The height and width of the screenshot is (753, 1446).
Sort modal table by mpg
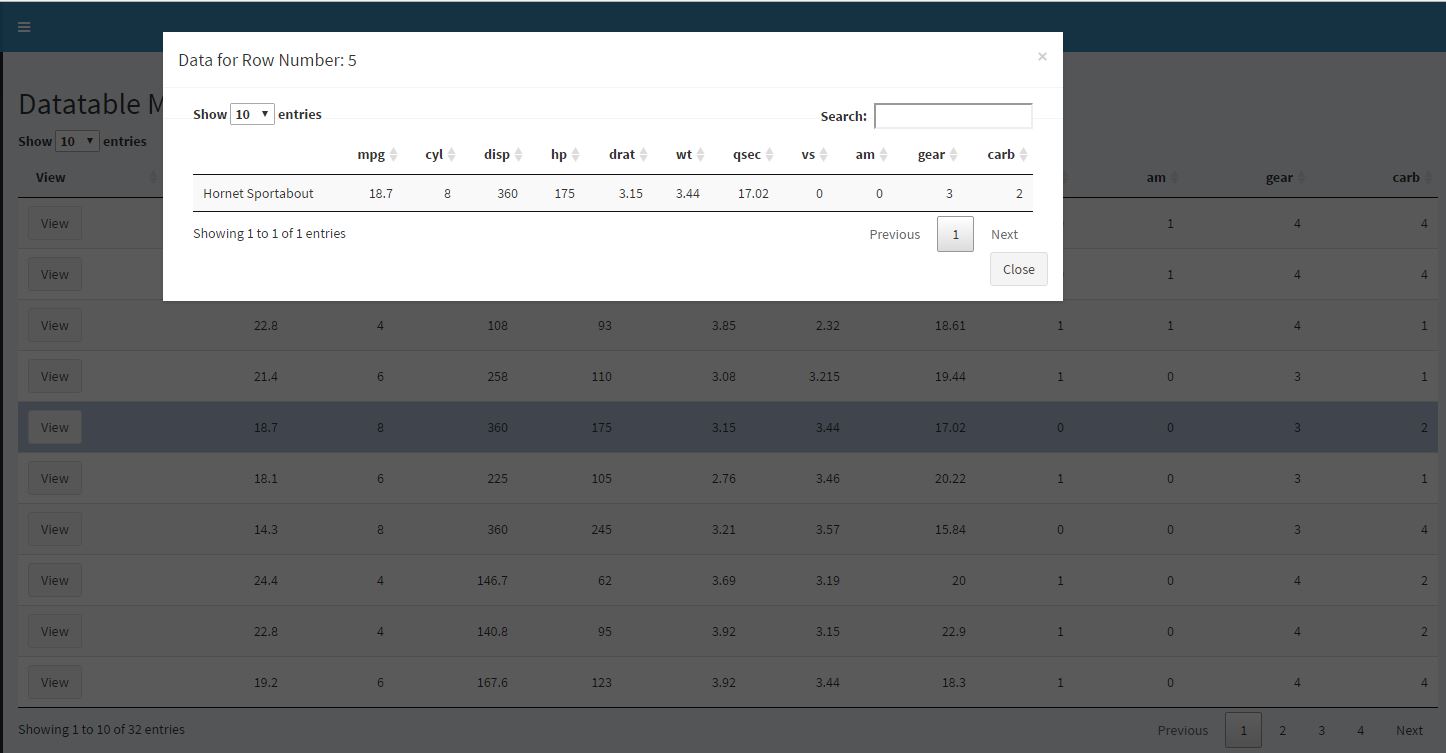click(377, 154)
